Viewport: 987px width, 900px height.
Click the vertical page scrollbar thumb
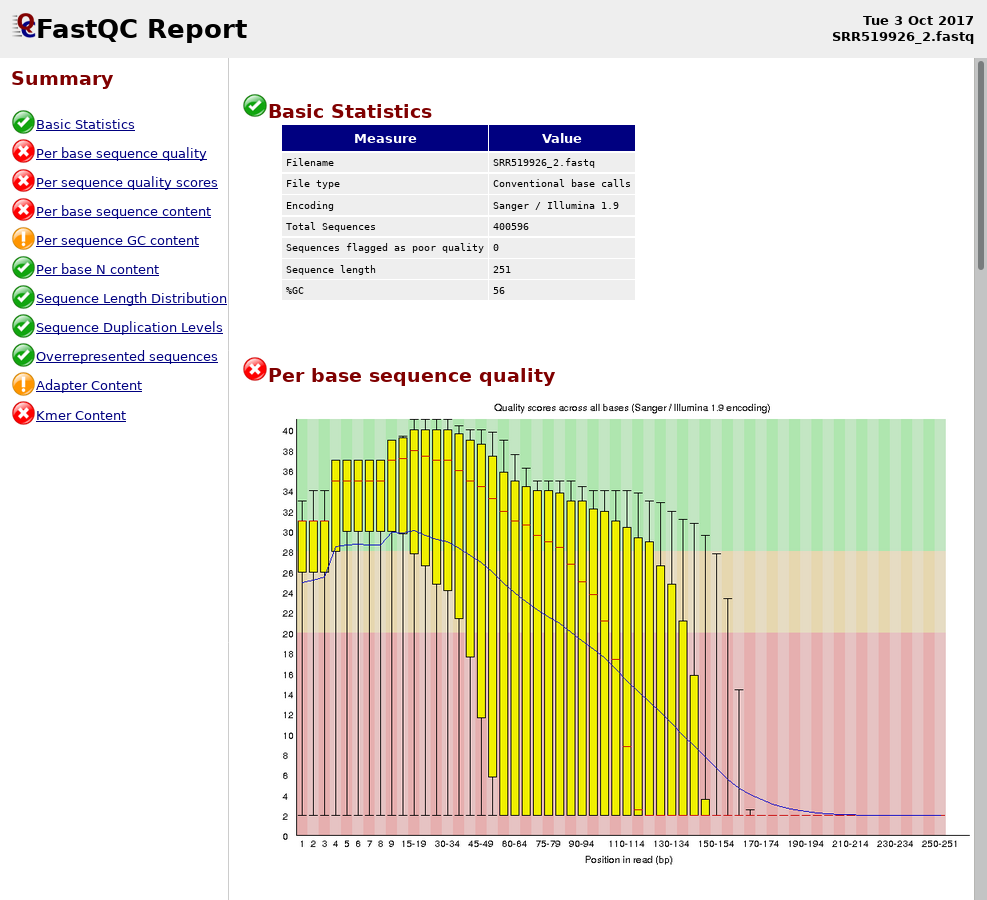(980, 165)
